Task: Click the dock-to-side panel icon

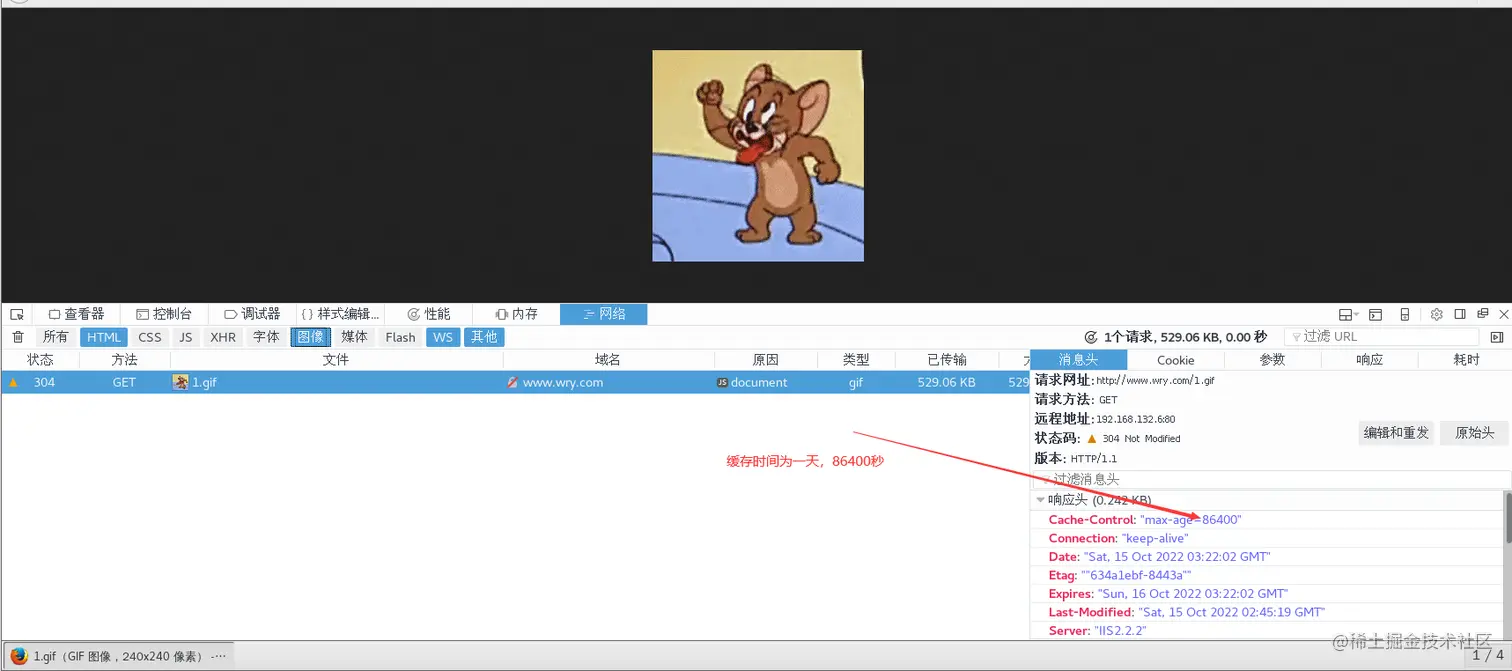Action: 1460,314
